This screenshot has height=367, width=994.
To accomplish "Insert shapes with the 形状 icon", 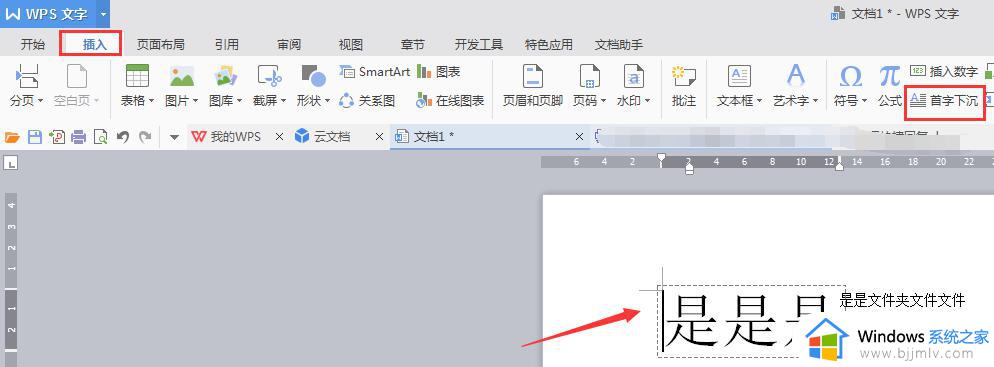I will coord(313,76).
